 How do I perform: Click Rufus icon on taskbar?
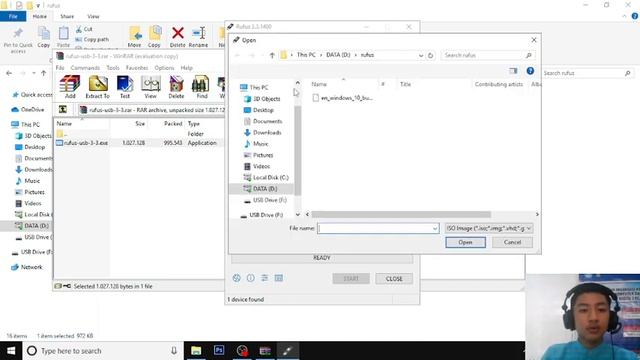287,351
